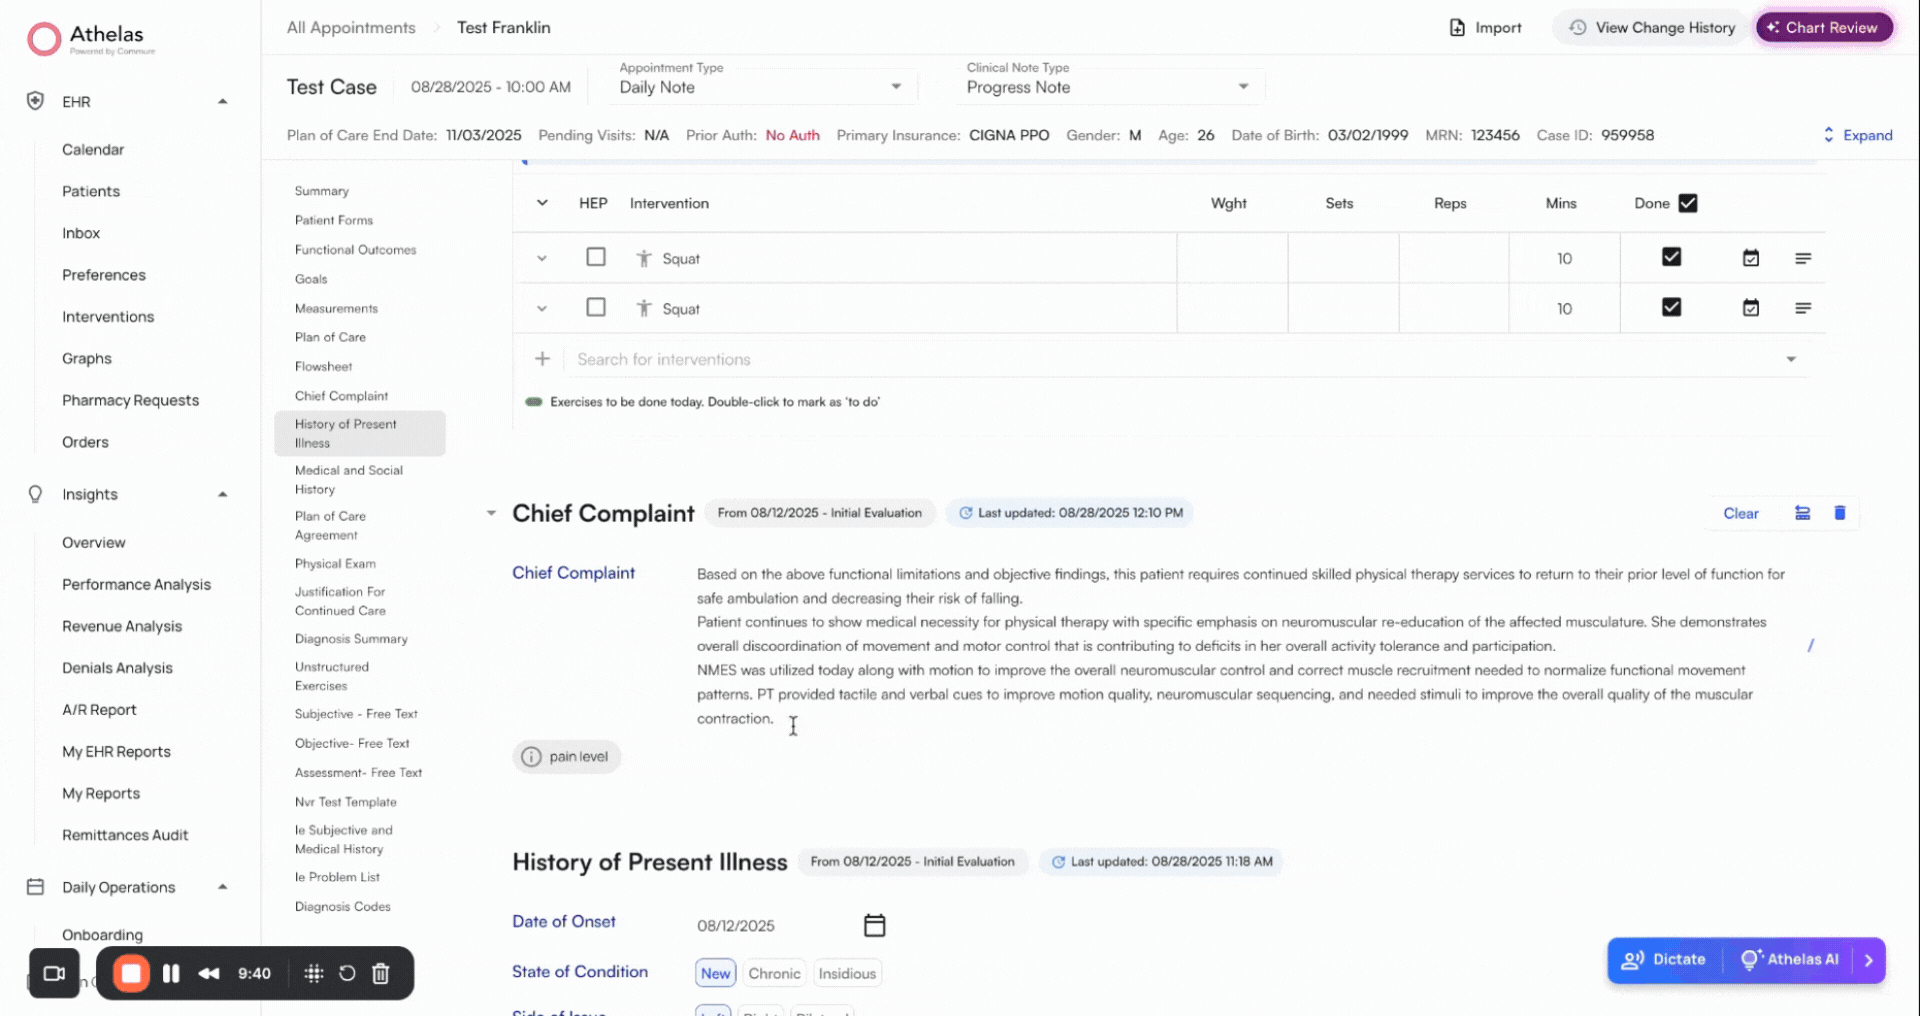The width and height of the screenshot is (1920, 1016).
Task: Click the info icon on pain level chip
Action: [x=531, y=757]
